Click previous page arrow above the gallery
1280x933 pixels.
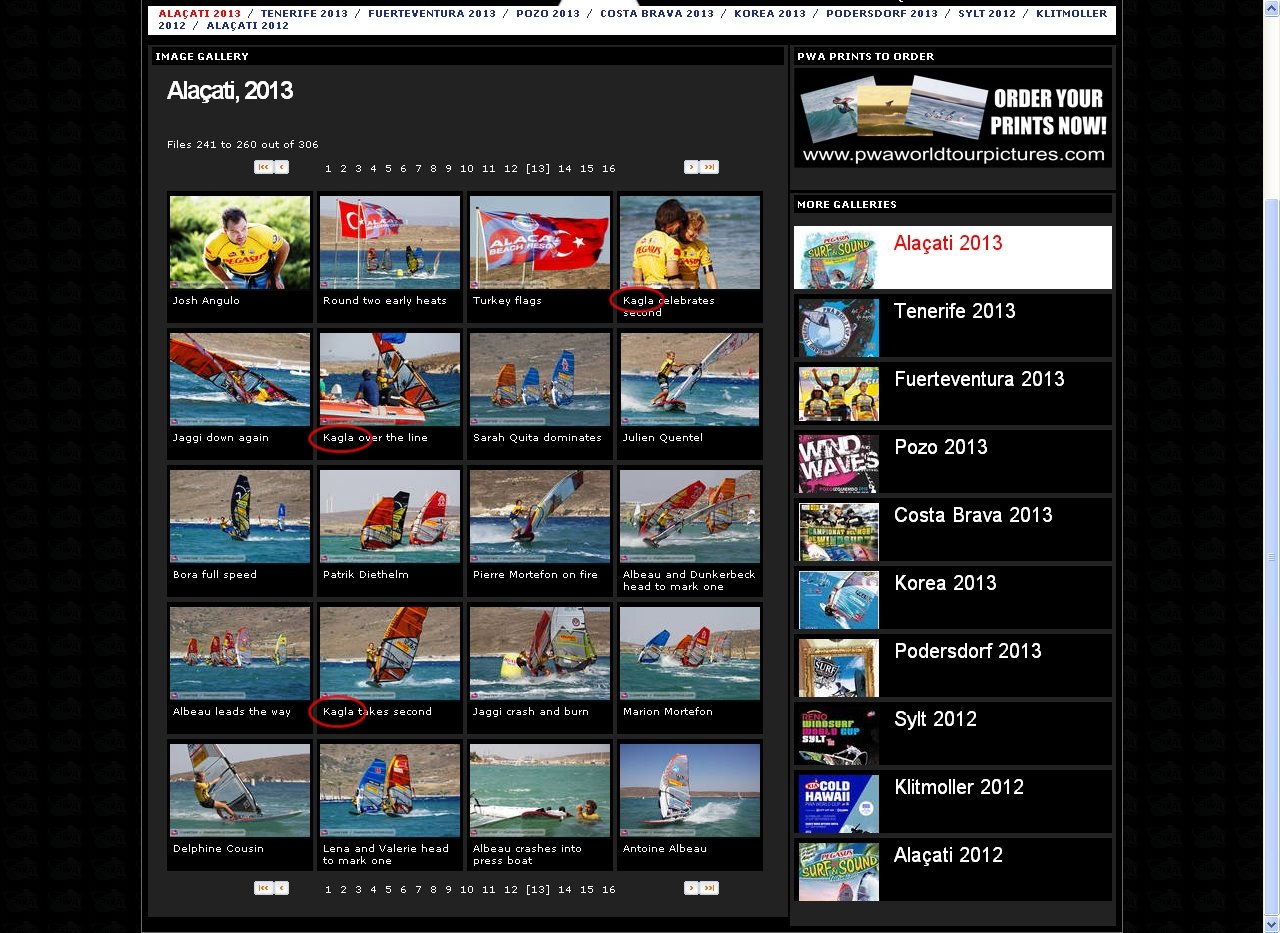(x=282, y=167)
